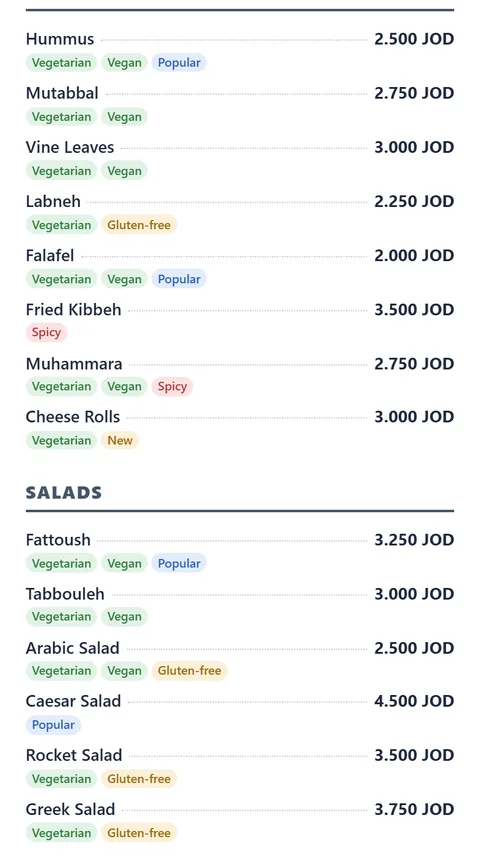
Task: Select the Popular tag under Caesar Salad
Action: (53, 725)
